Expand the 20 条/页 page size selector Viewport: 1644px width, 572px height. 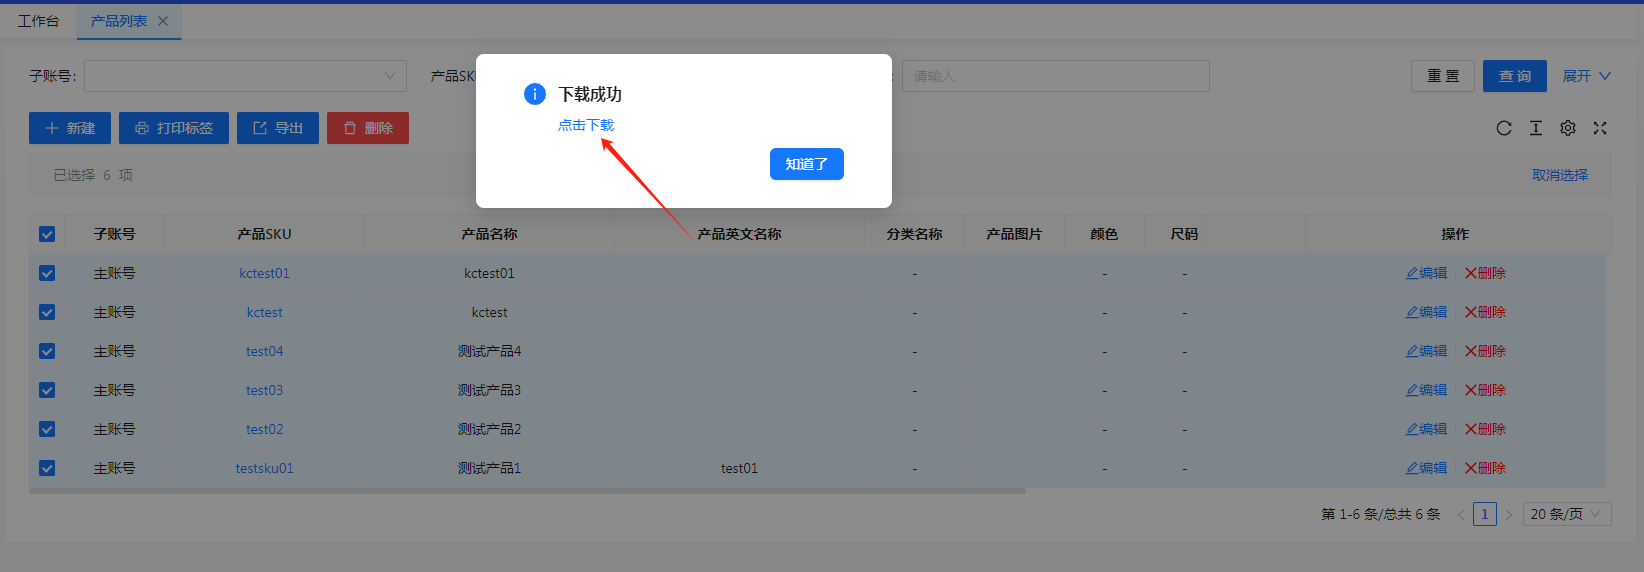(x=1566, y=514)
